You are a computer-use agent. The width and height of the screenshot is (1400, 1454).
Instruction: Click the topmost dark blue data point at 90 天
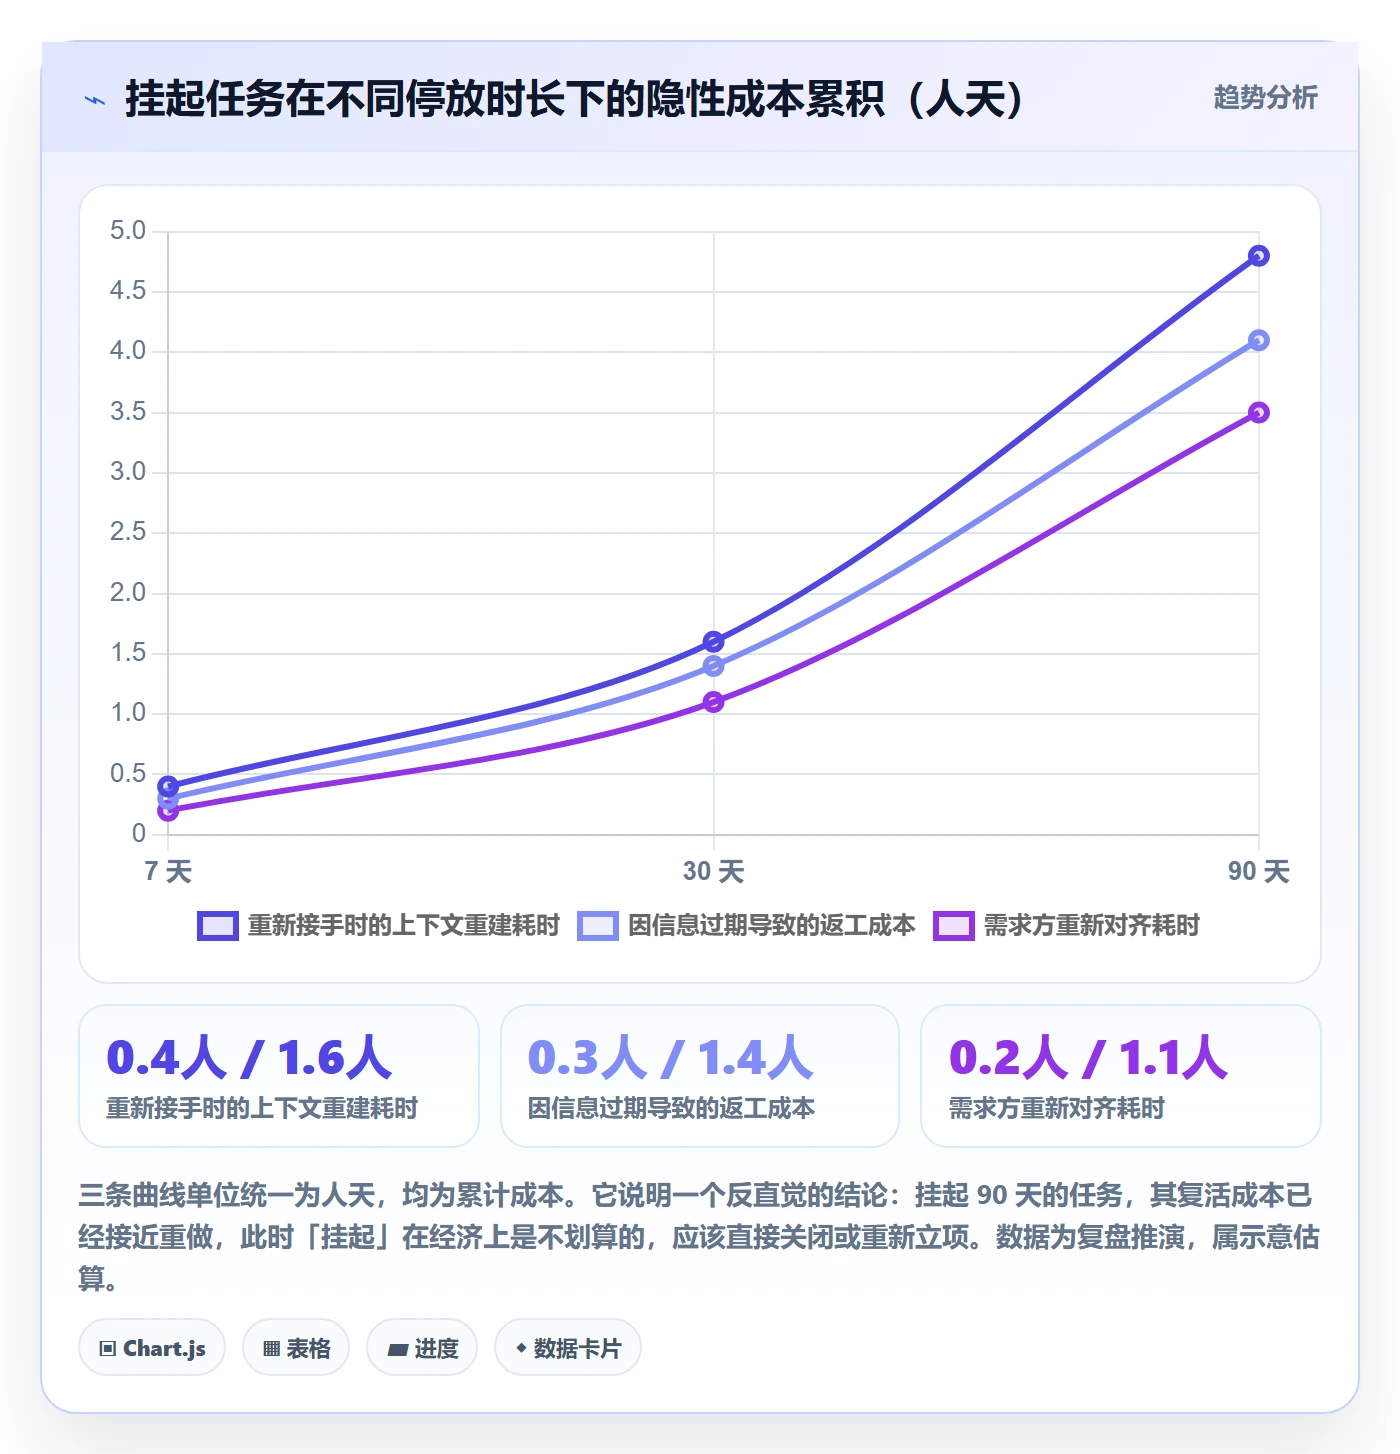(1259, 256)
